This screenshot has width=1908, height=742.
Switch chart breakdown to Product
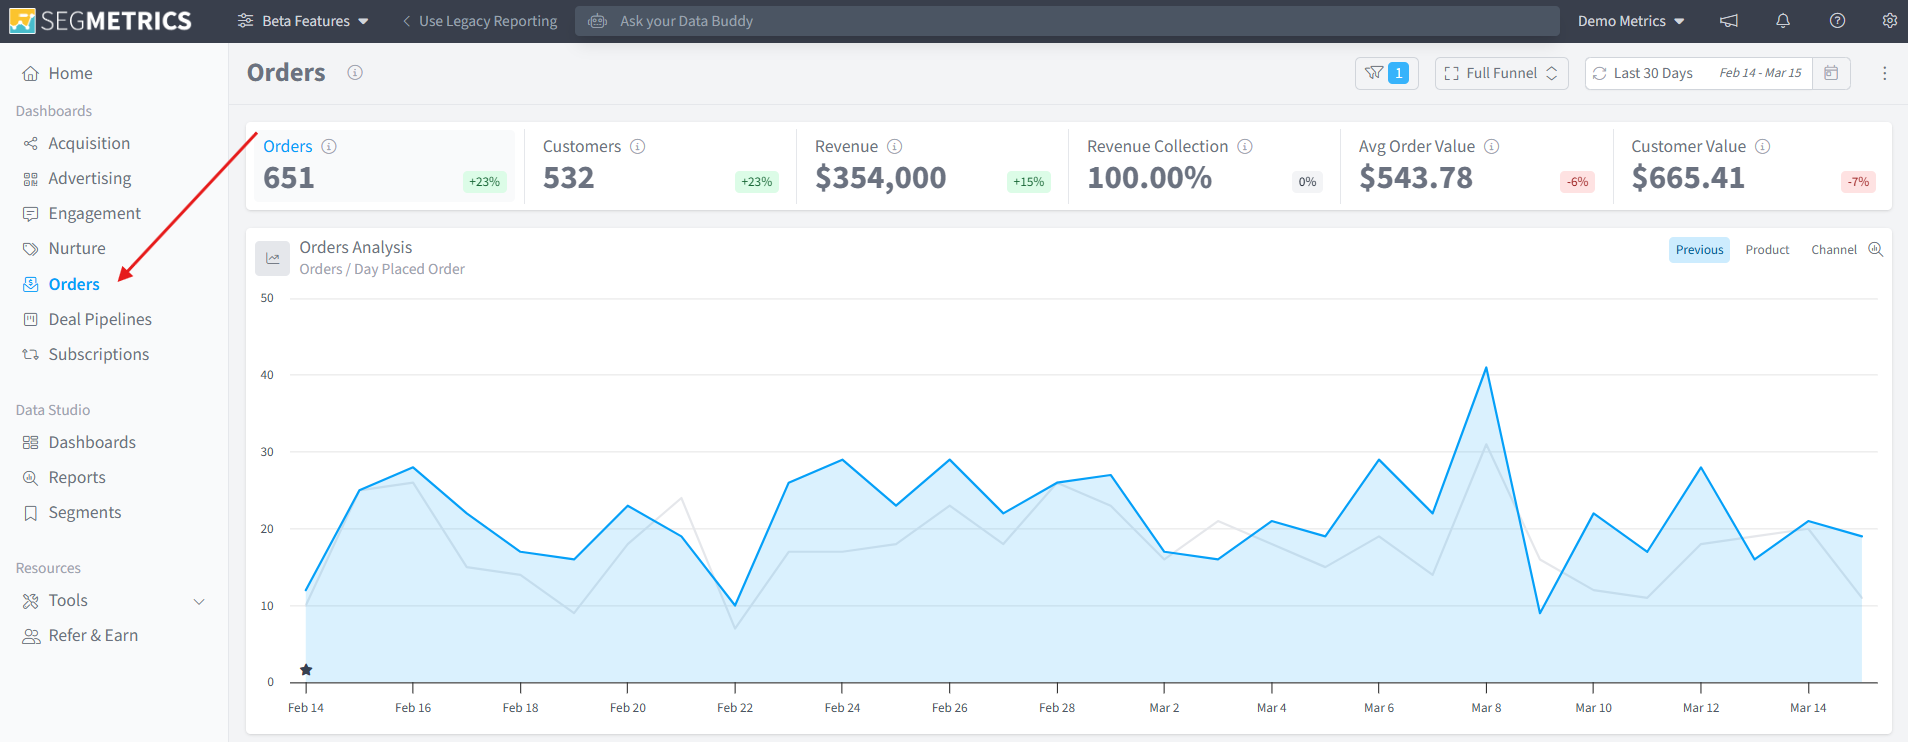[1767, 250]
